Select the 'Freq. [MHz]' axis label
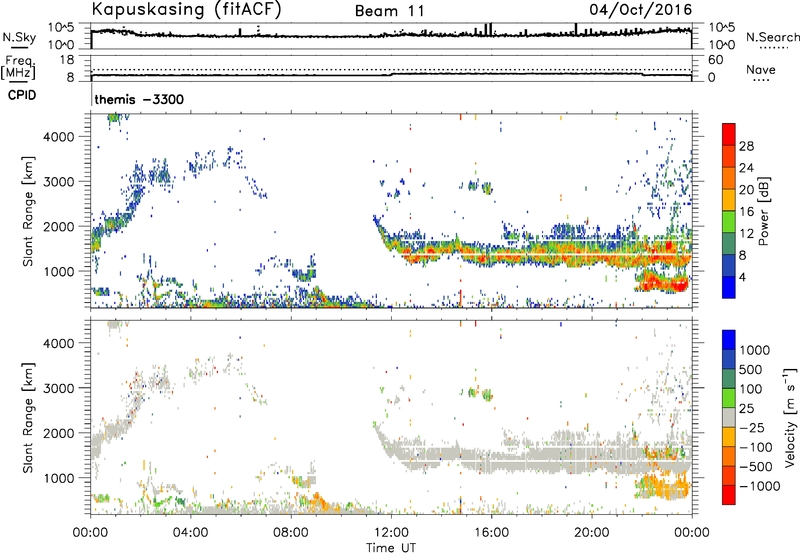The image size is (800, 554). [x=18, y=67]
